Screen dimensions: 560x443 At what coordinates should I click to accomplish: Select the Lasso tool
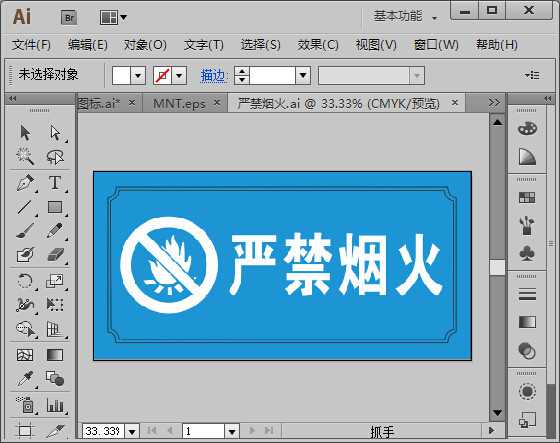[x=55, y=156]
